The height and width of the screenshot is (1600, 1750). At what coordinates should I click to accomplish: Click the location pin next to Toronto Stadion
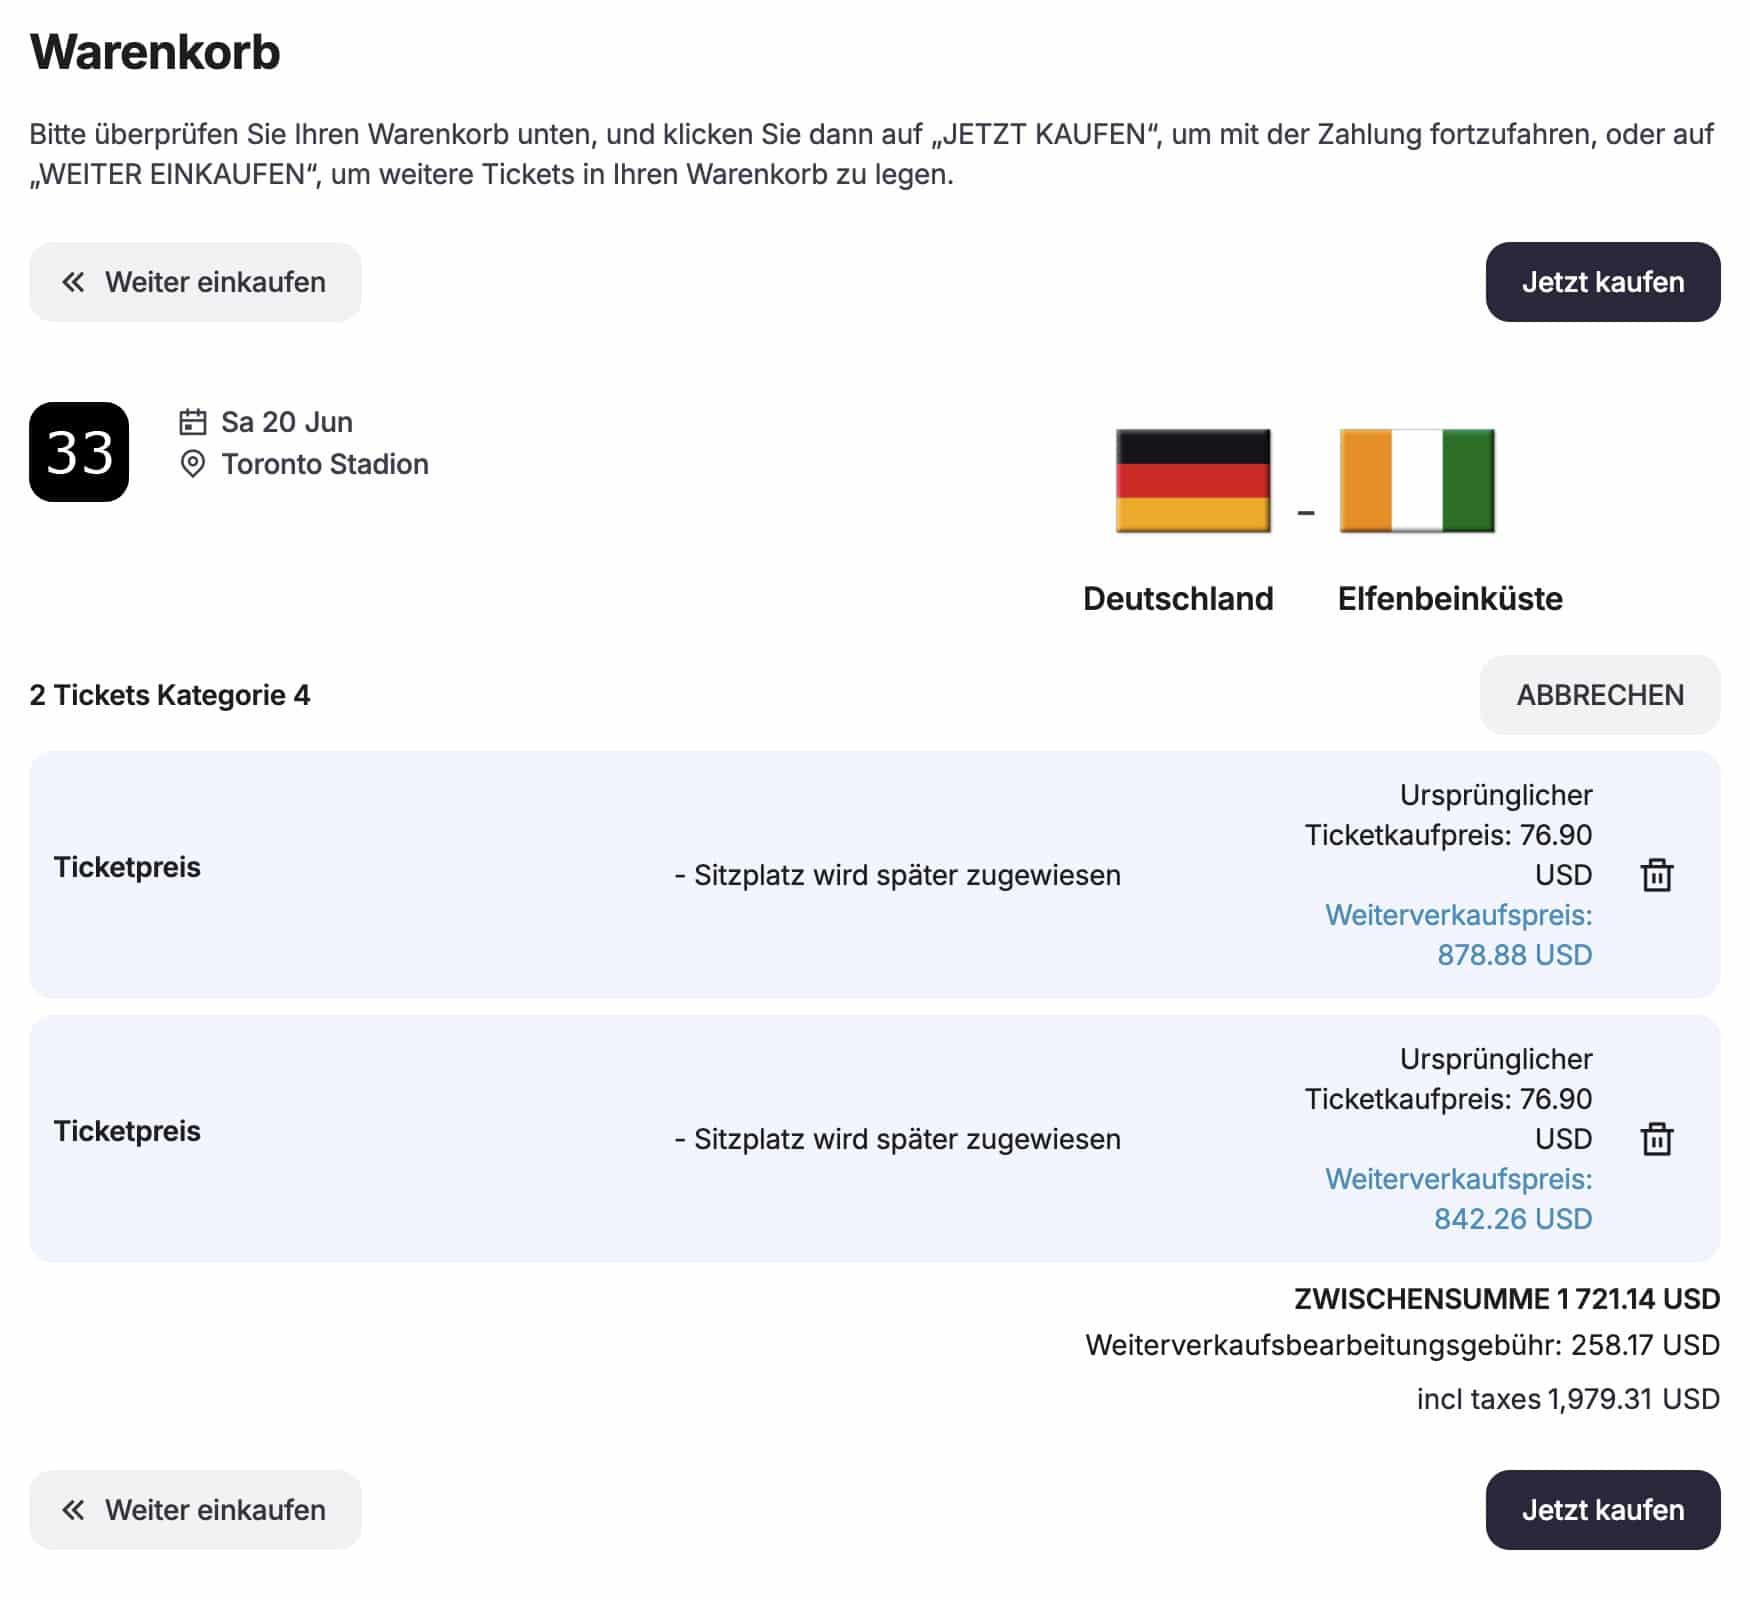coord(192,464)
